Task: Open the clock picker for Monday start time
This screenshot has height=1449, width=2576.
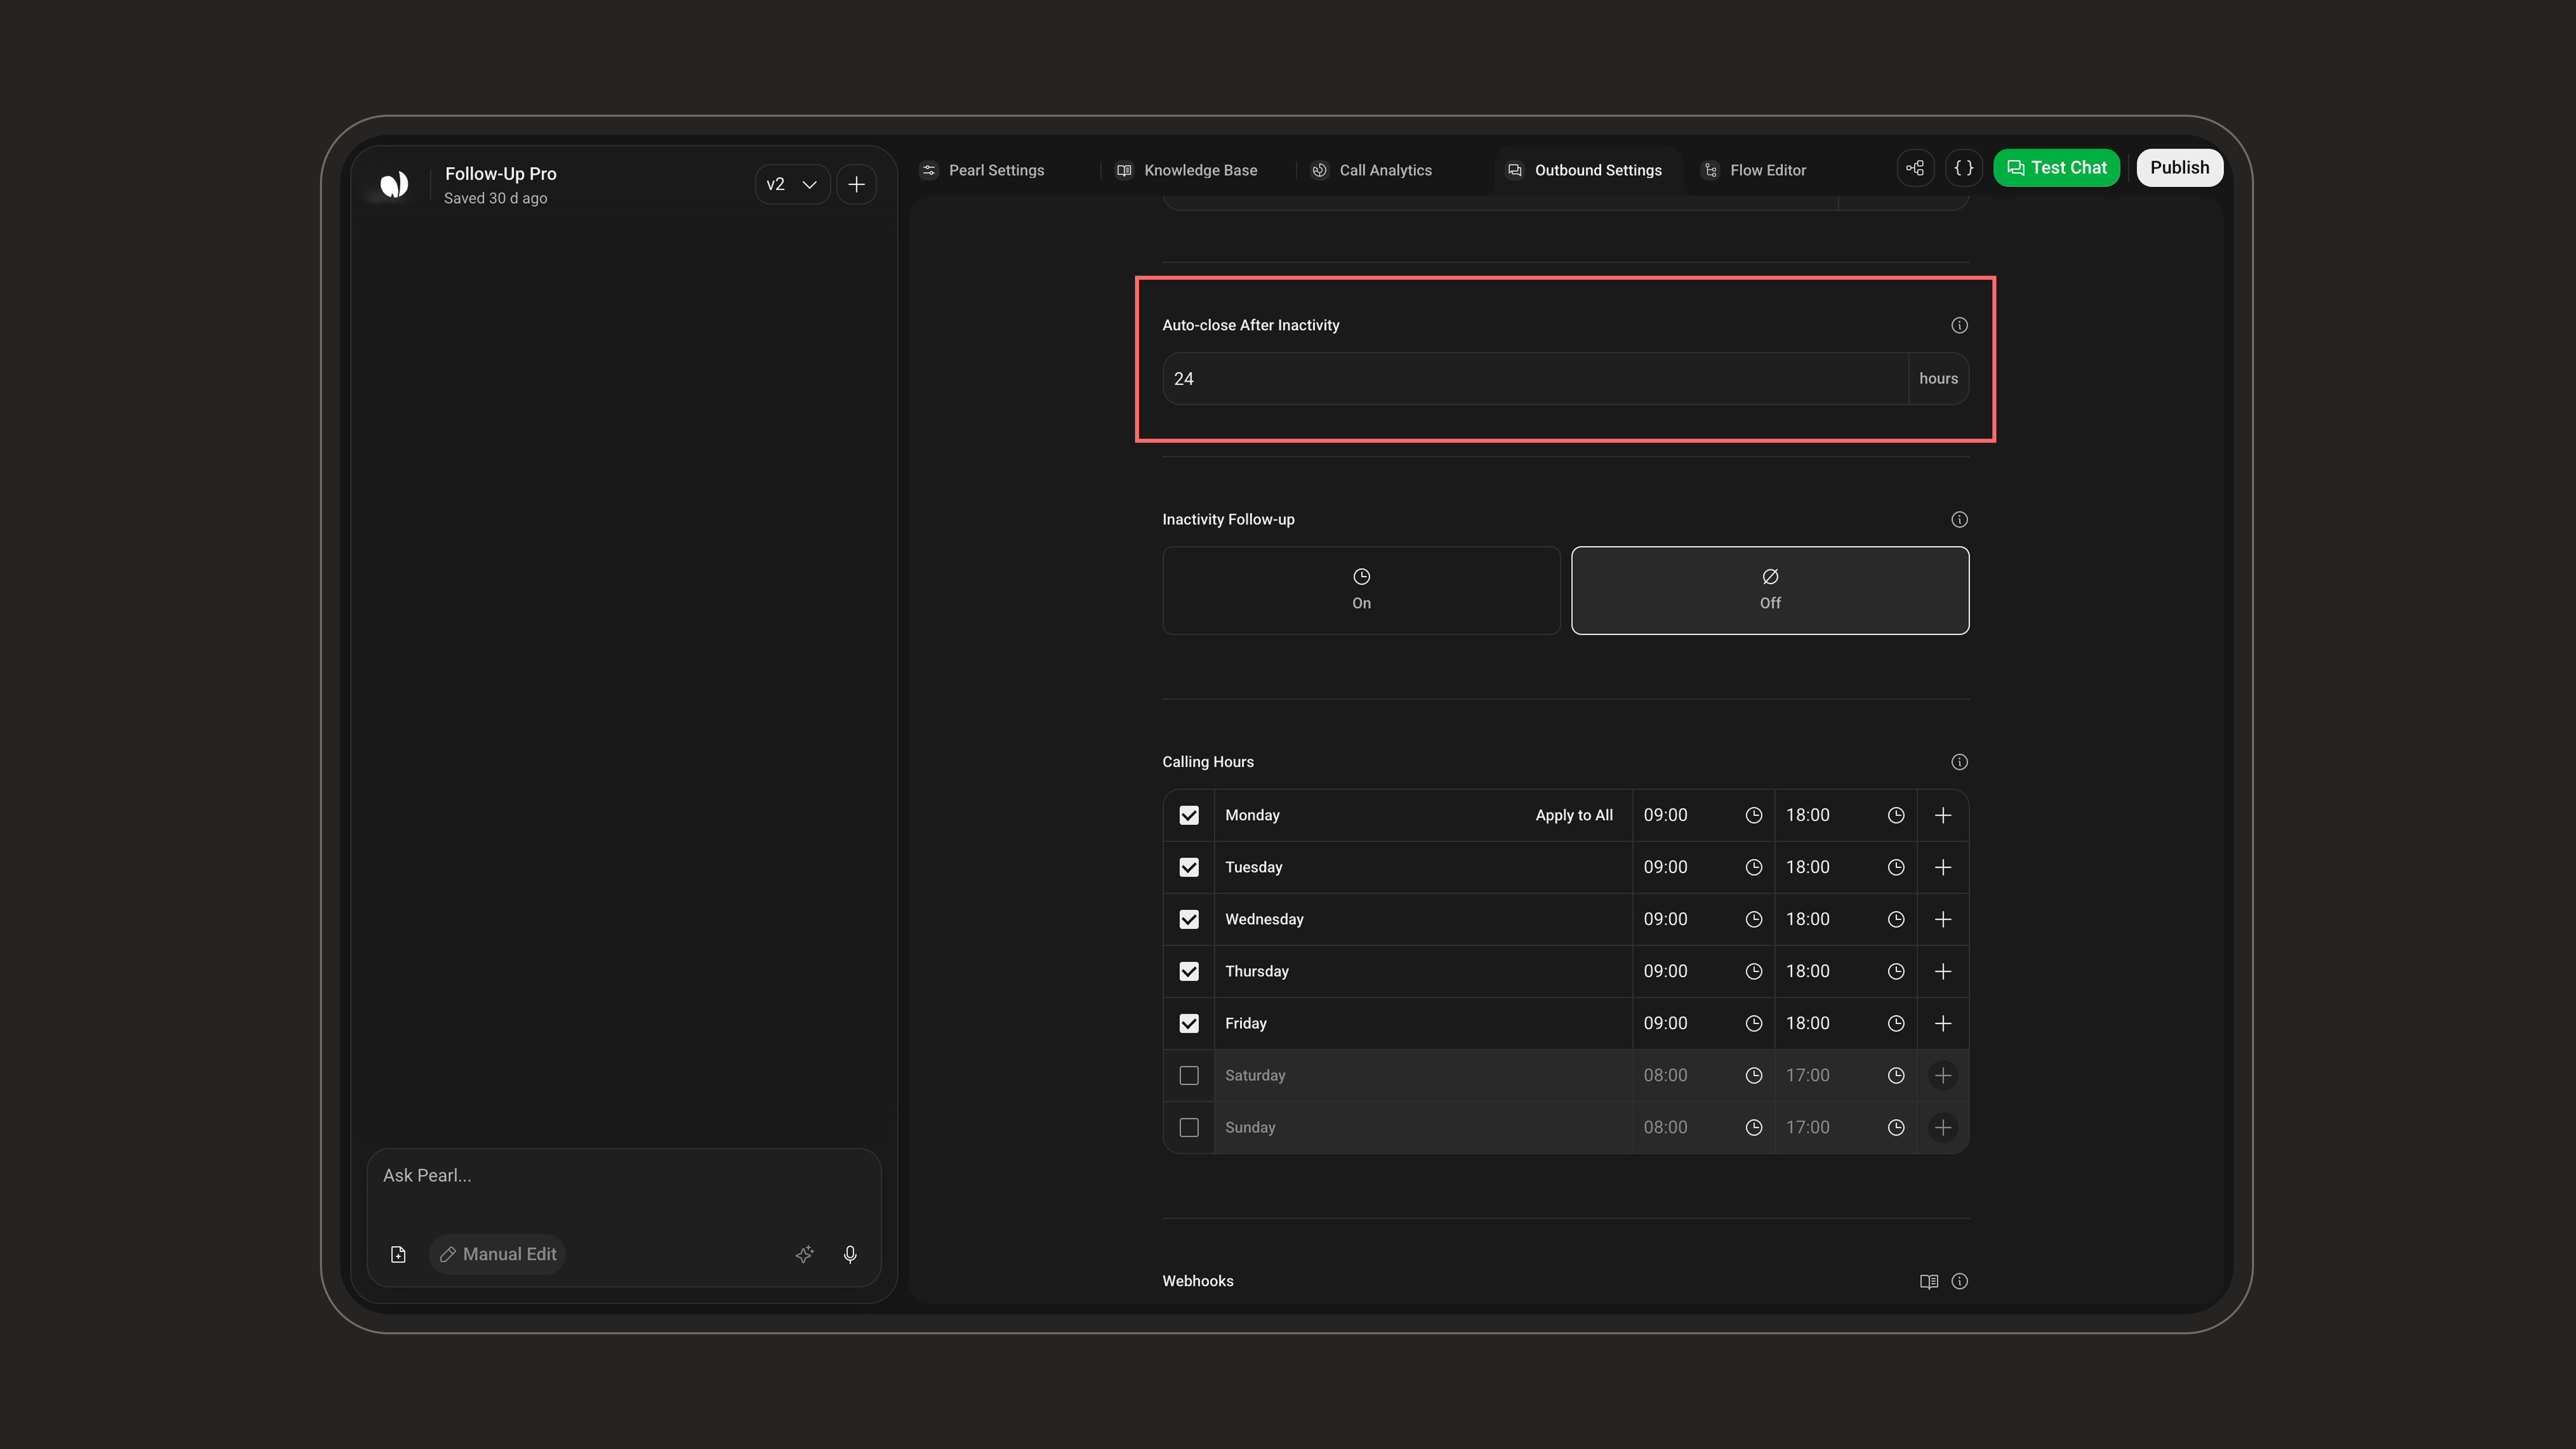Action: [1753, 815]
